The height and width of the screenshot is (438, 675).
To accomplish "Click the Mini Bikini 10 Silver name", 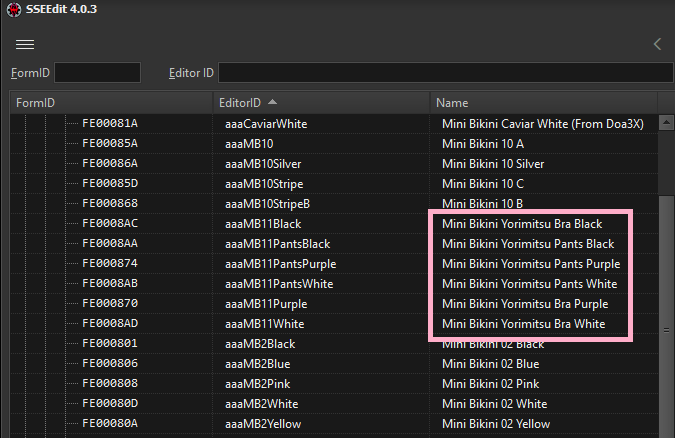I will coord(493,164).
